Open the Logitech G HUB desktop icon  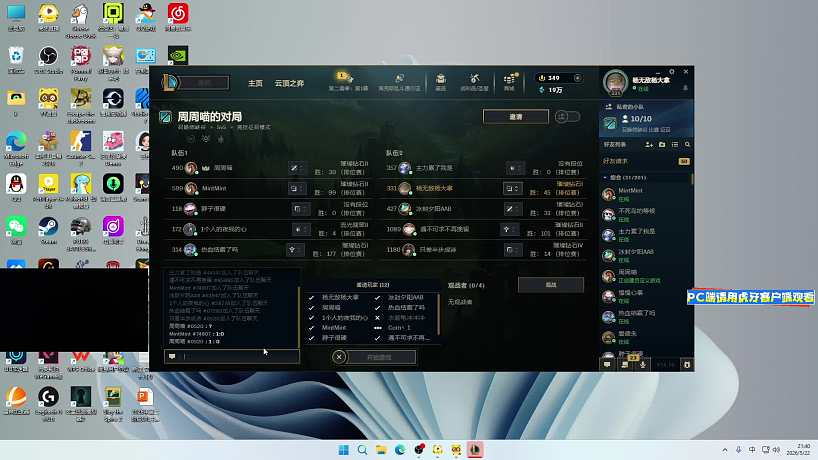pos(48,402)
